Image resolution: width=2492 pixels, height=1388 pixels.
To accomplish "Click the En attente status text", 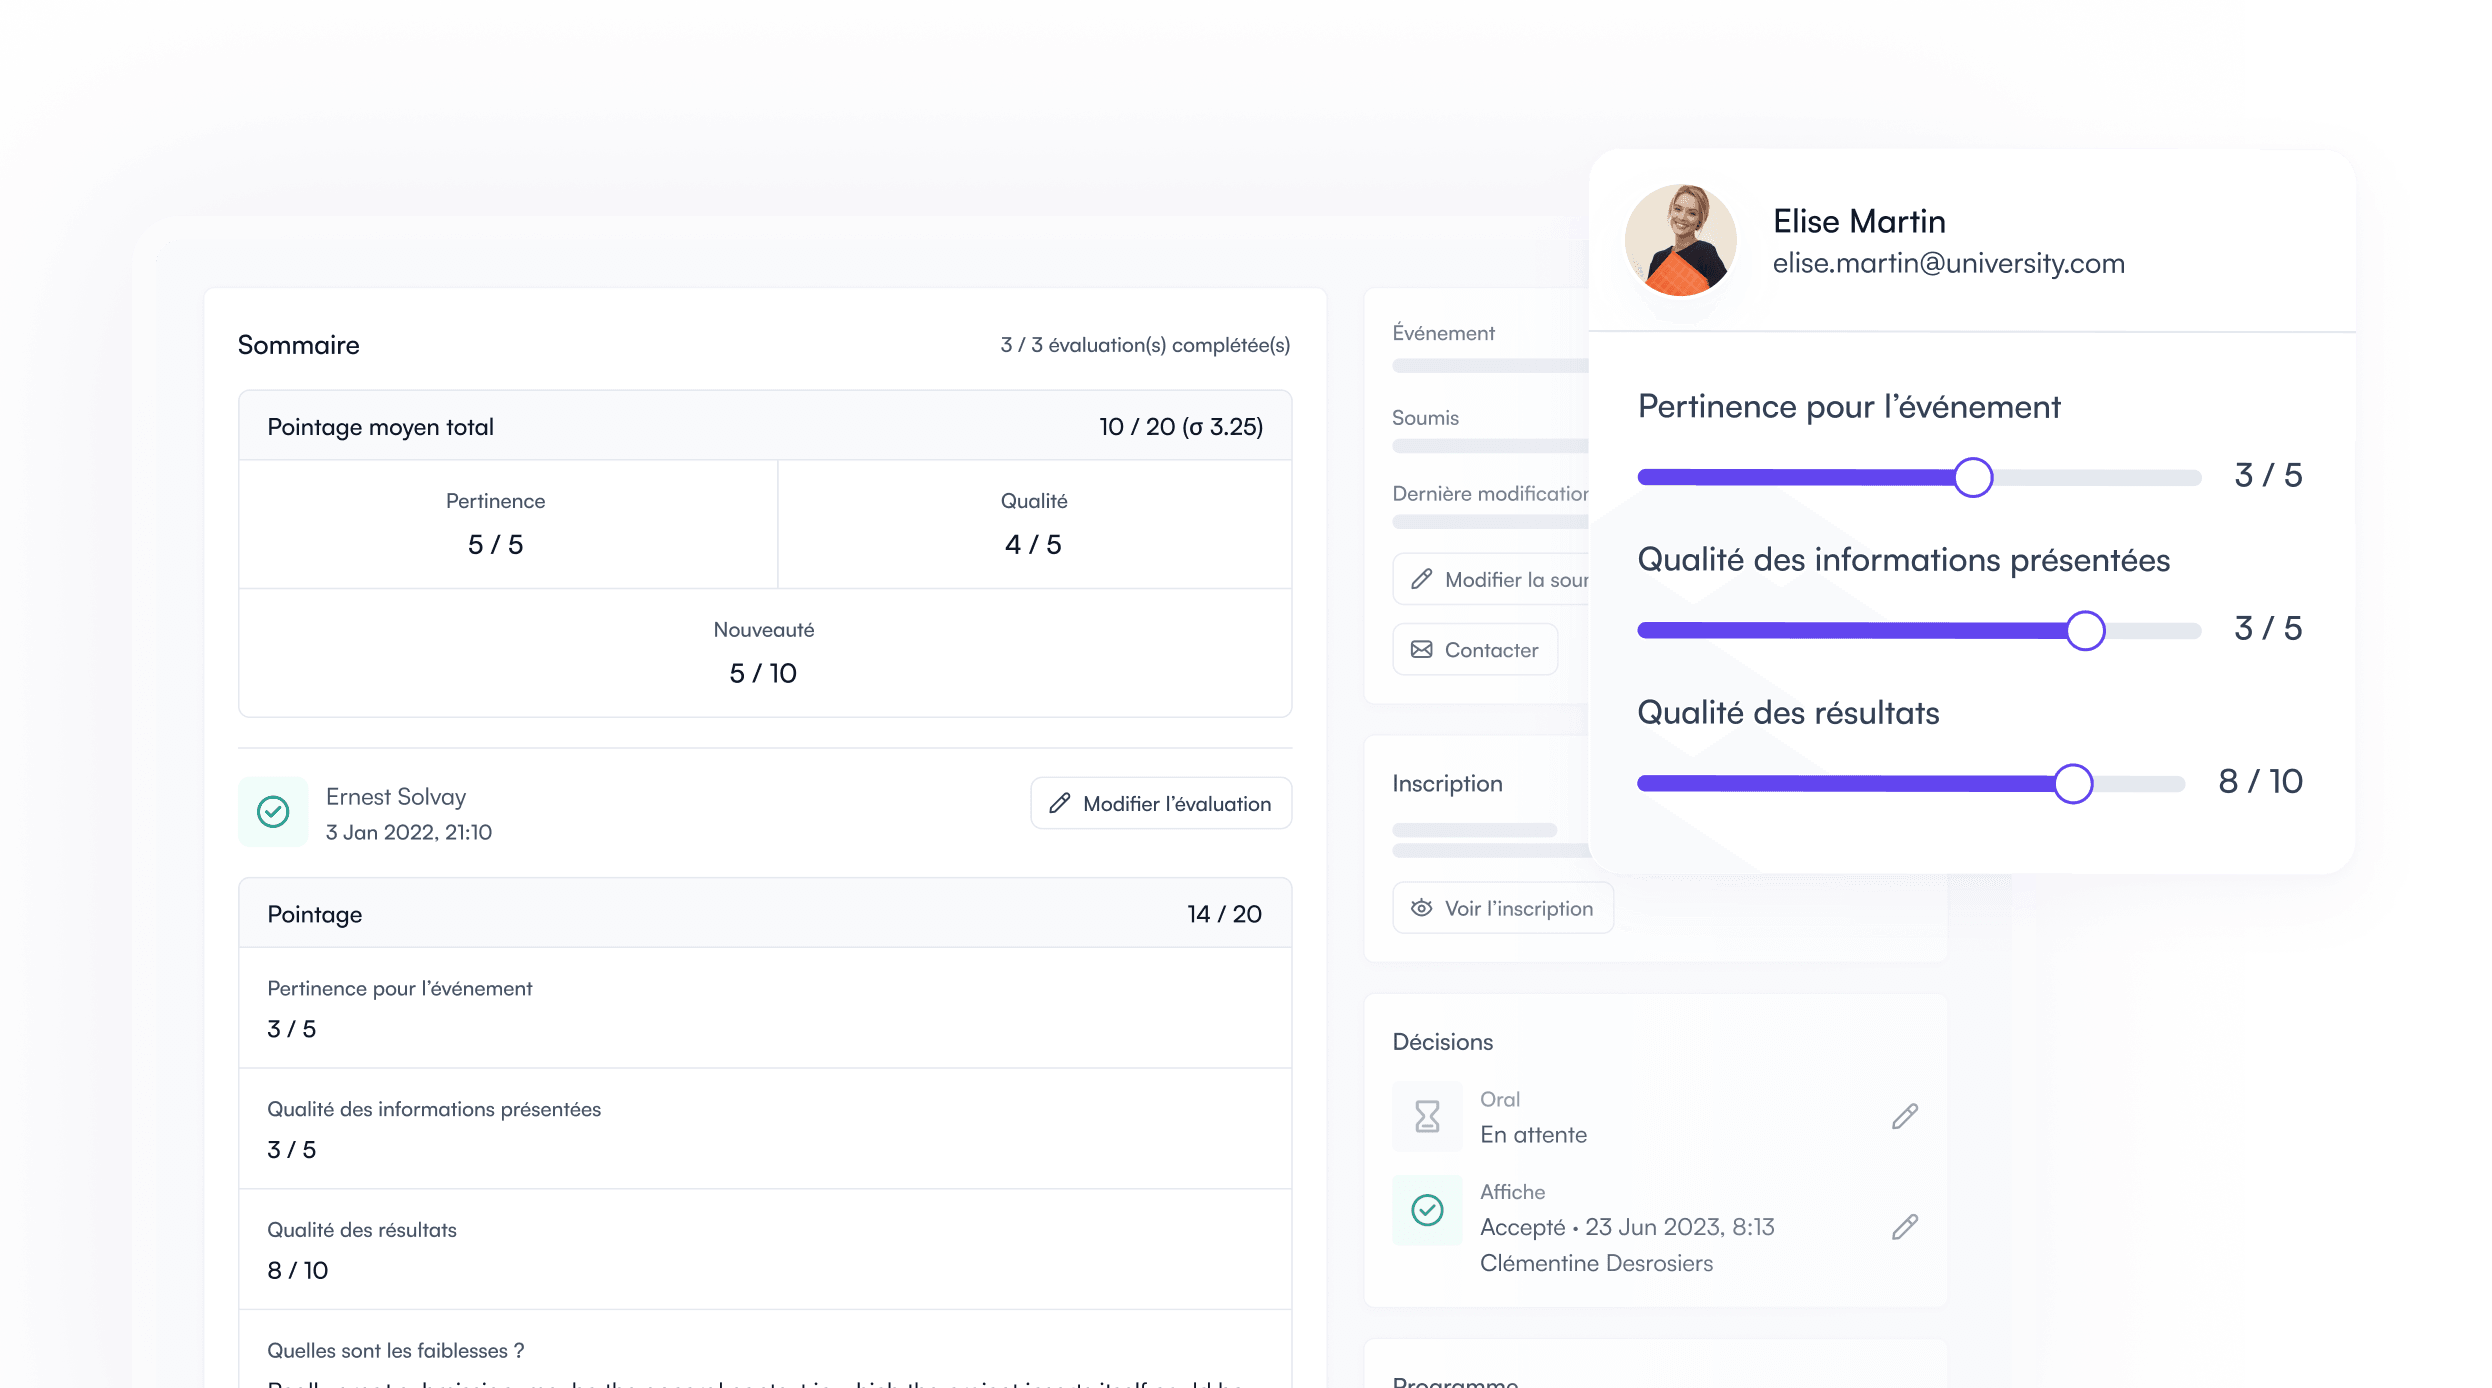I will tap(1533, 1135).
